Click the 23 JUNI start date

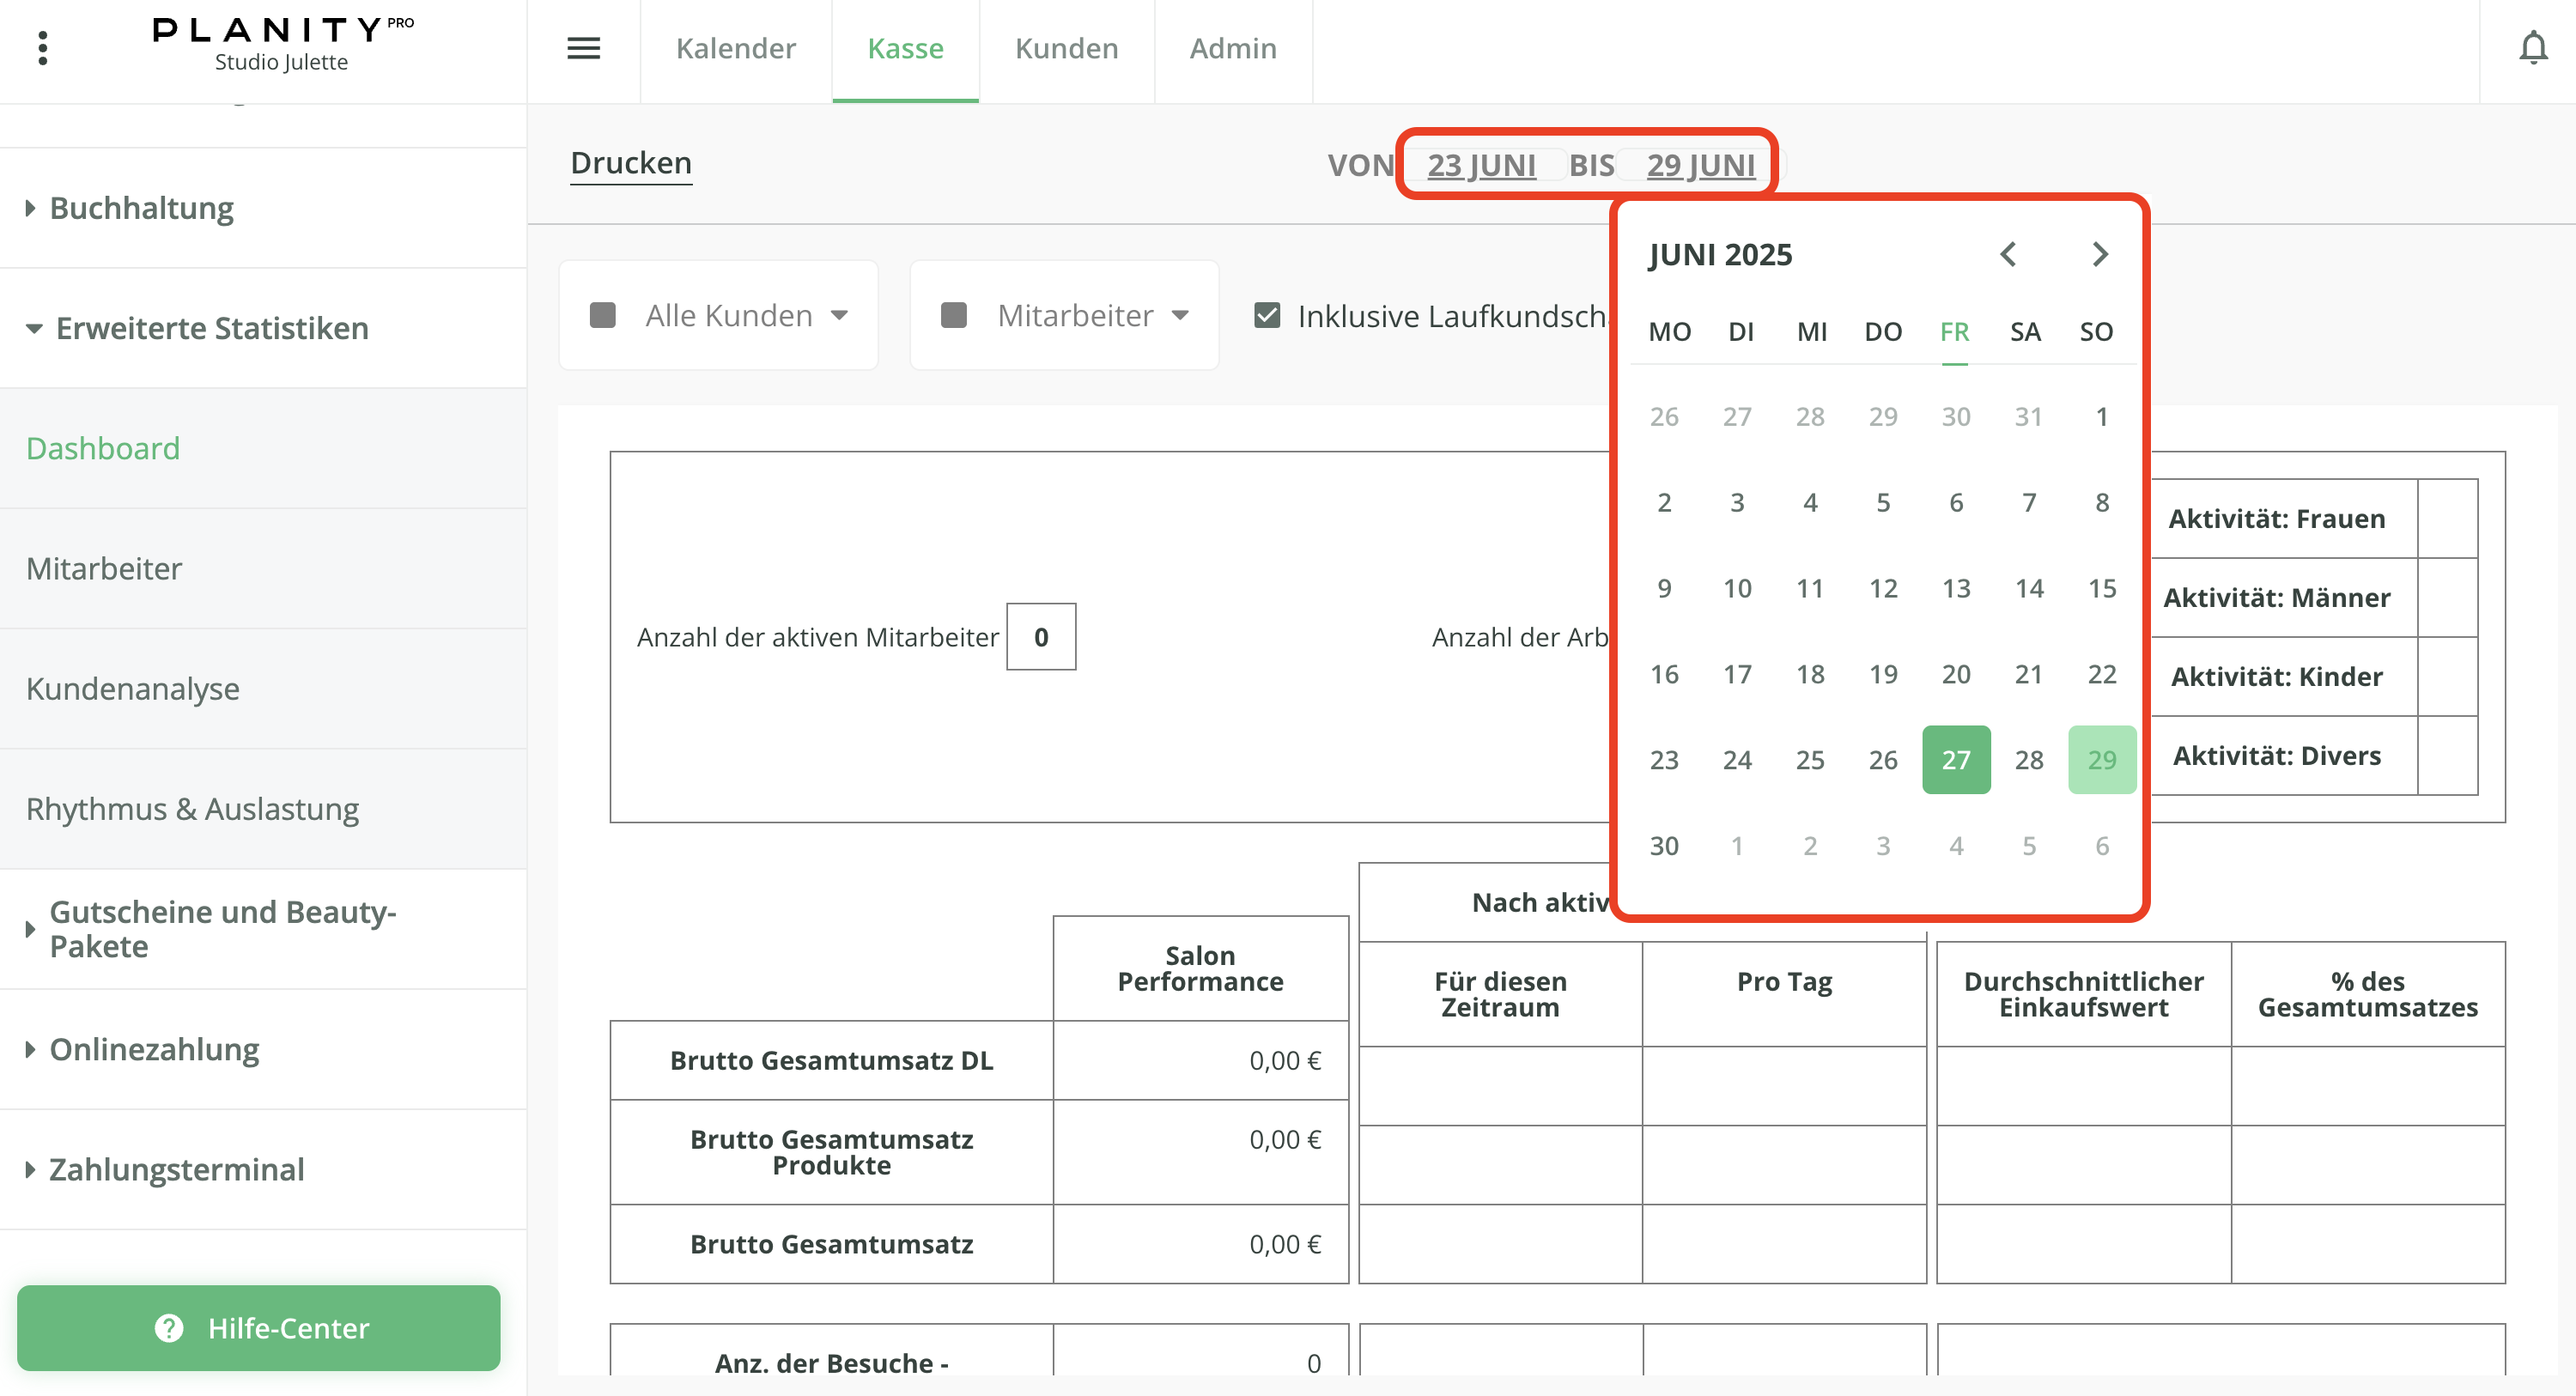tap(1481, 165)
